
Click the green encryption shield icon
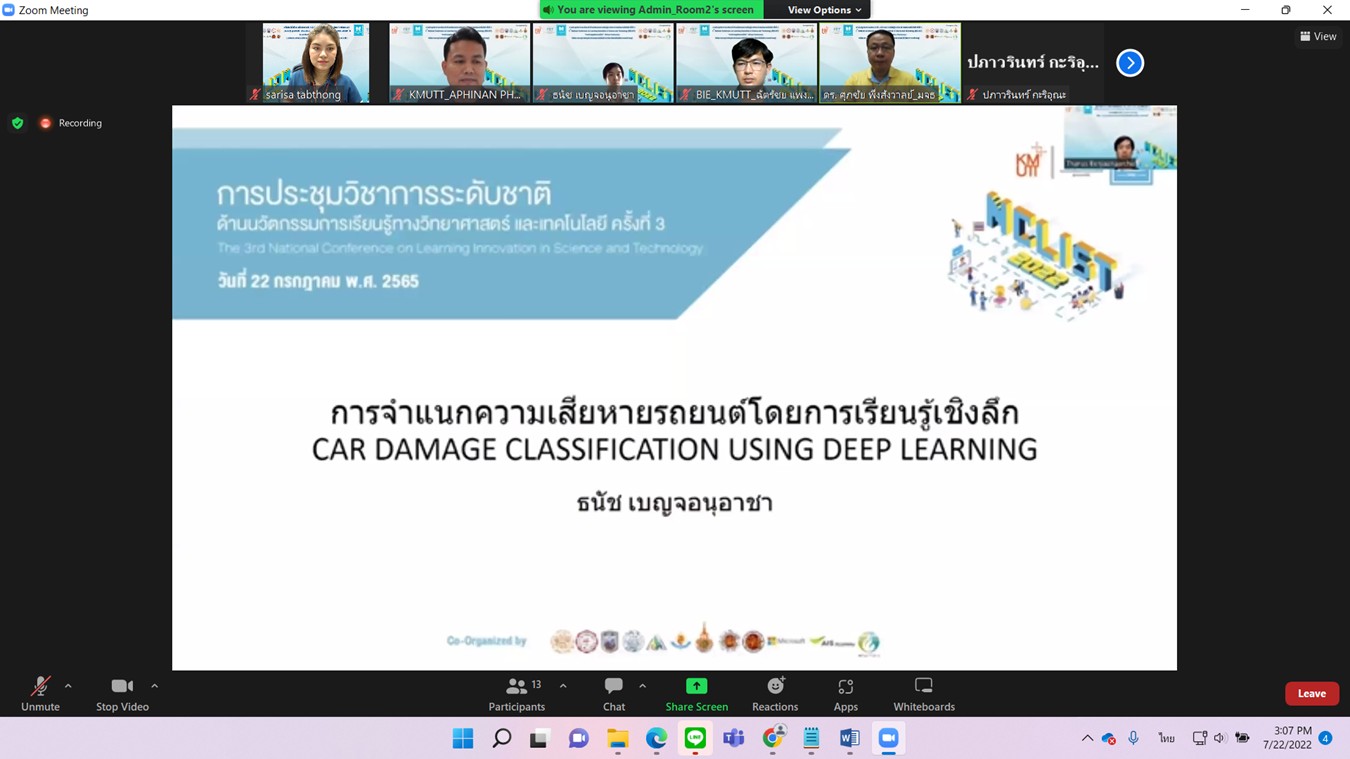(18, 123)
